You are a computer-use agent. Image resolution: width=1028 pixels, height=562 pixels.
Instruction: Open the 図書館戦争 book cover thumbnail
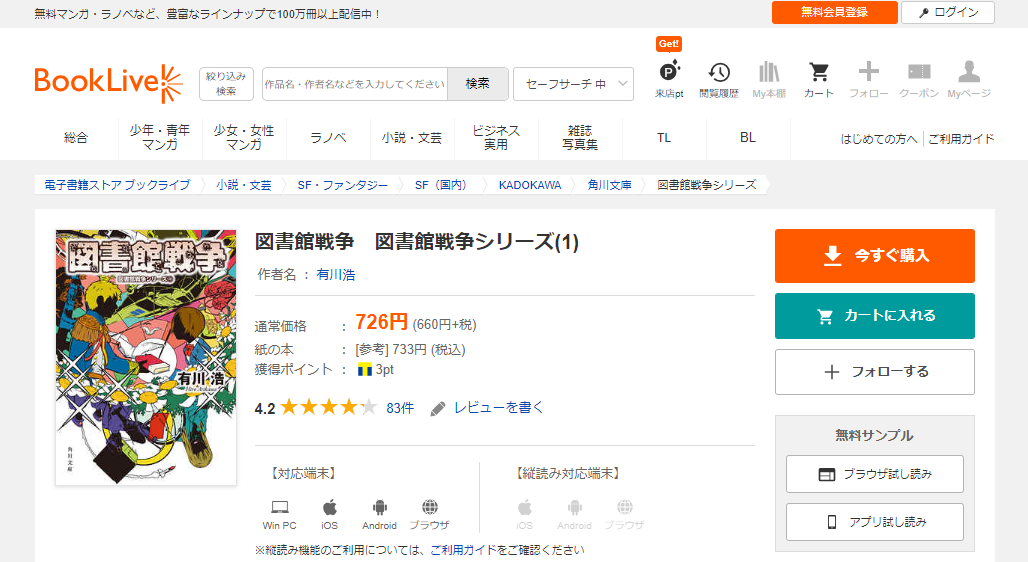(x=146, y=357)
